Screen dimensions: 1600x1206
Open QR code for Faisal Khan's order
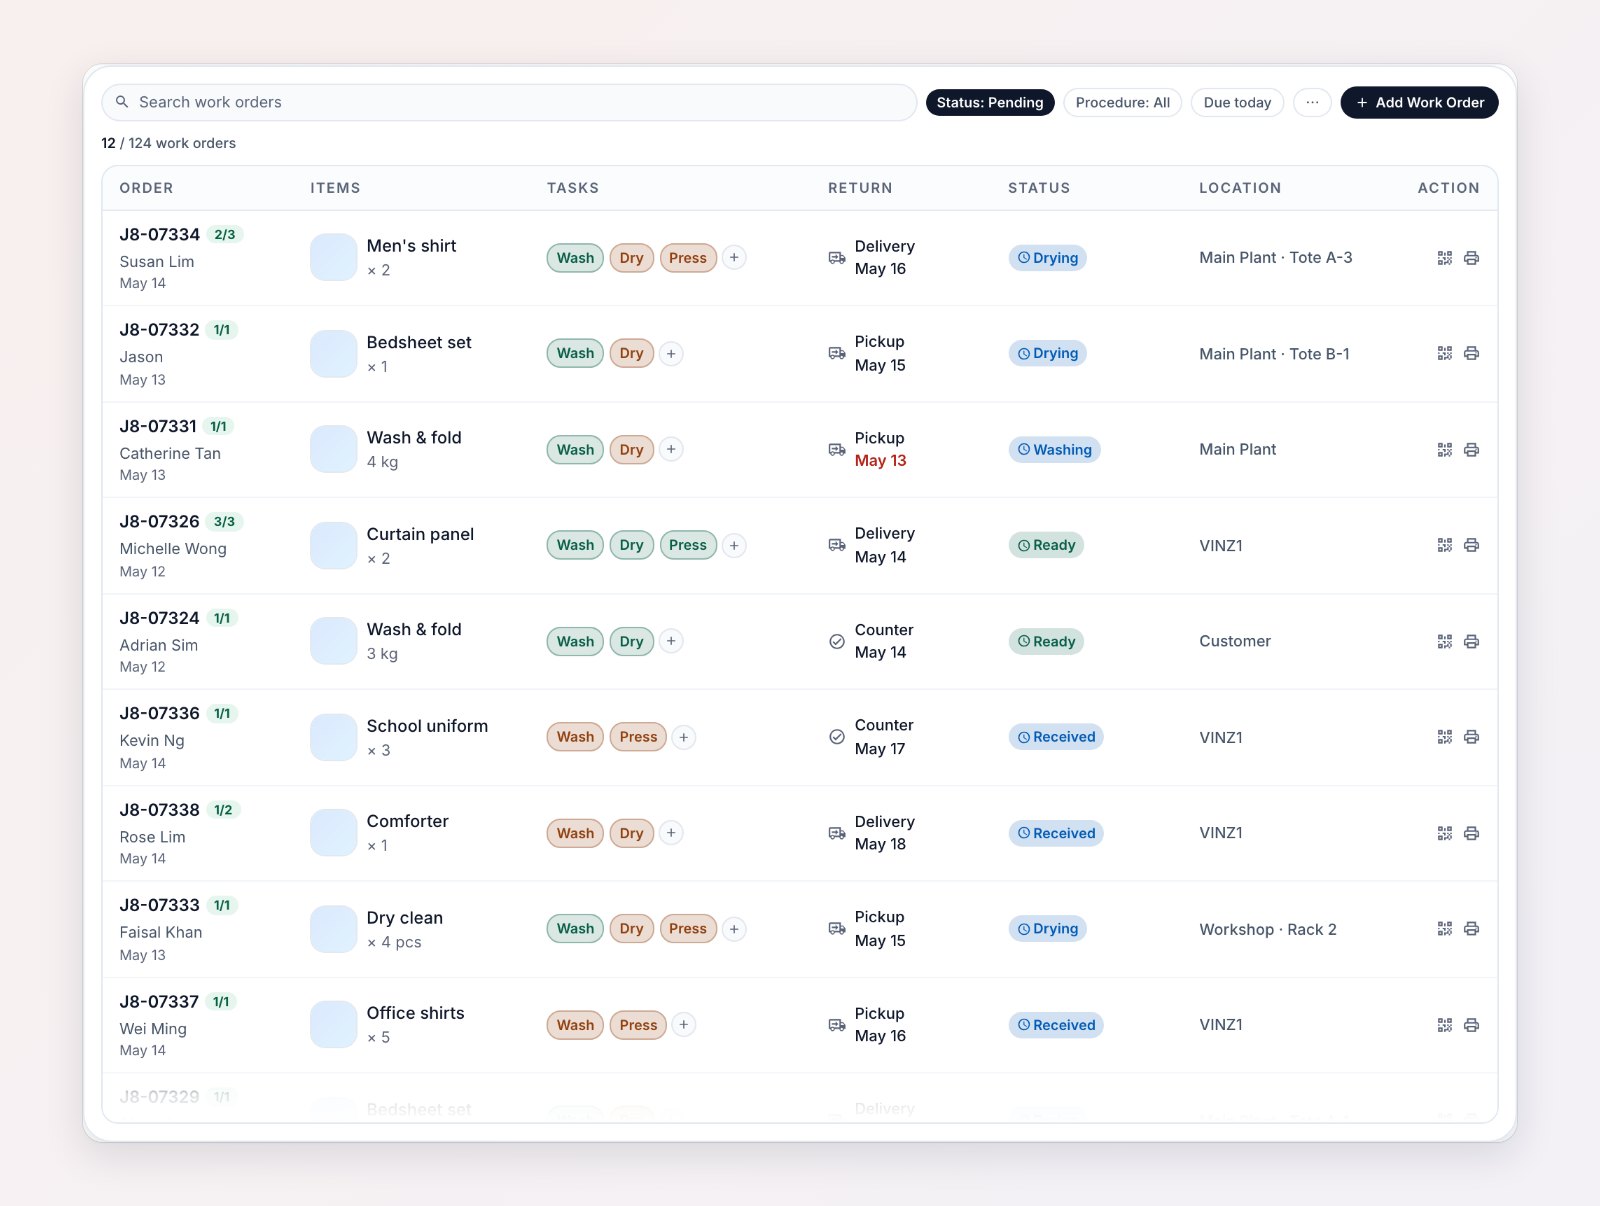tap(1444, 929)
